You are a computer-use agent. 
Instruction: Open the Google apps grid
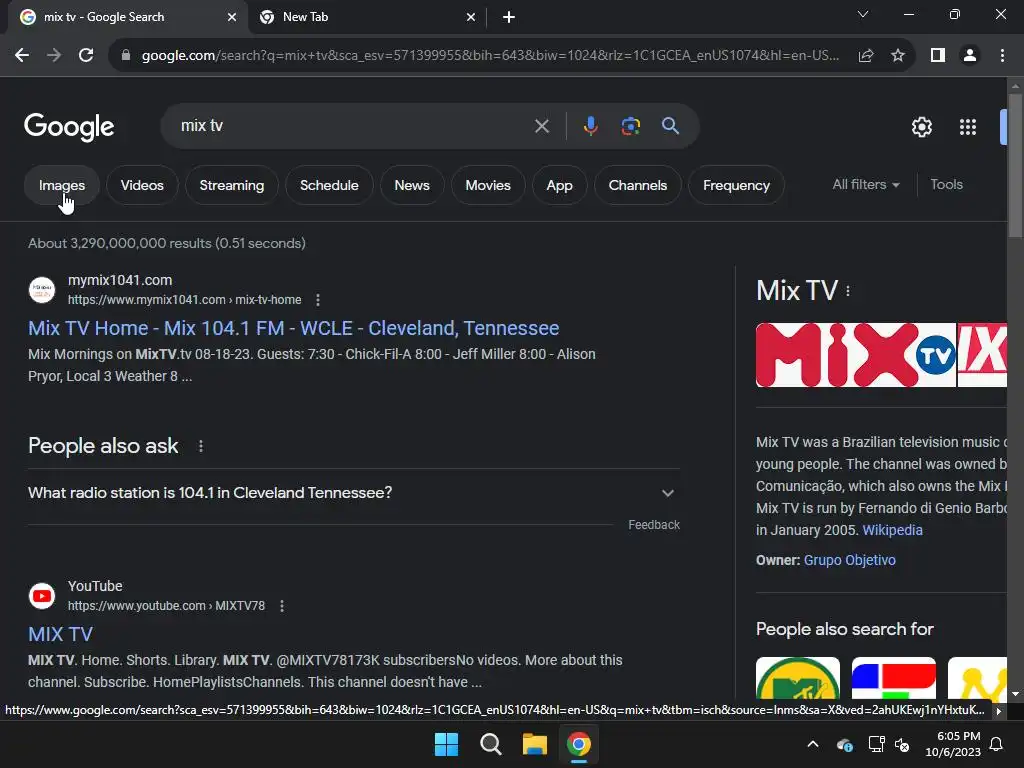968,127
